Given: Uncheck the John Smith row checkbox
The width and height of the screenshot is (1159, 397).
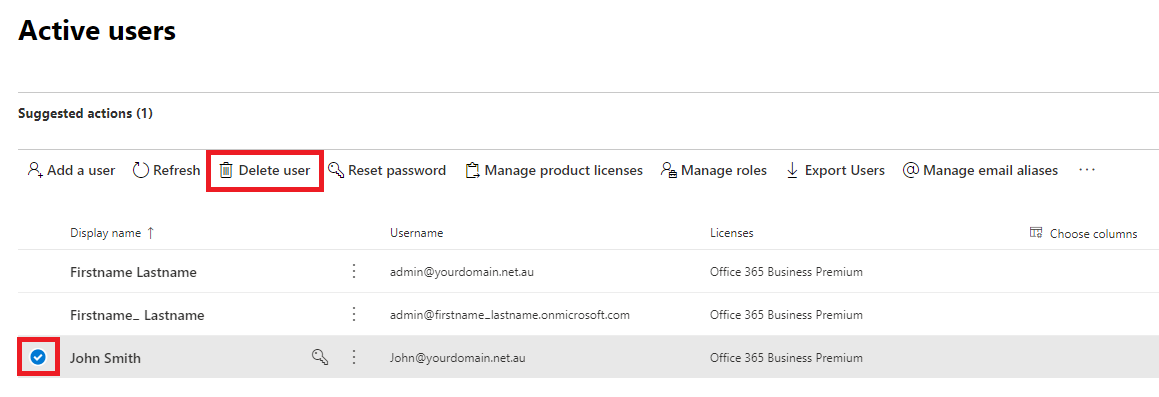Looking at the screenshot, I should pos(38,358).
